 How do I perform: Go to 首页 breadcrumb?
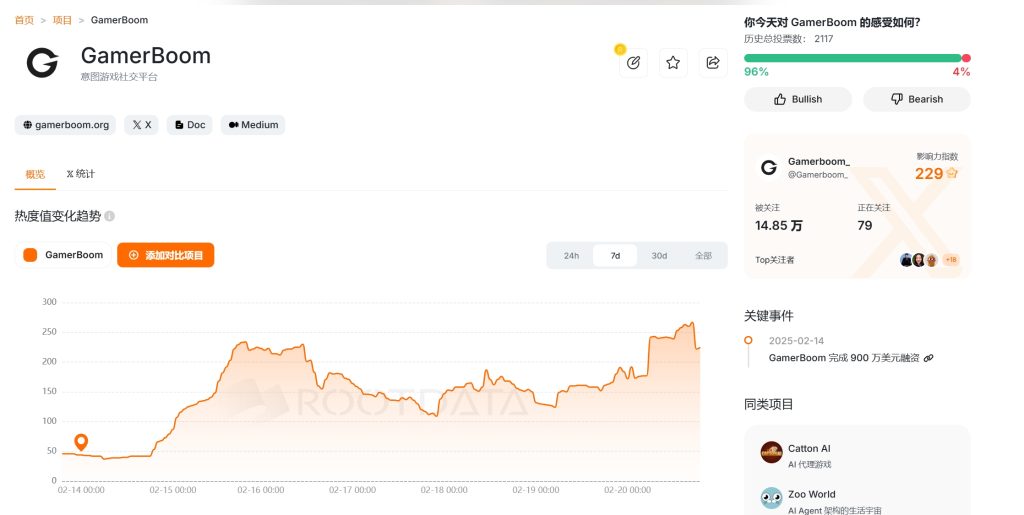tap(24, 20)
